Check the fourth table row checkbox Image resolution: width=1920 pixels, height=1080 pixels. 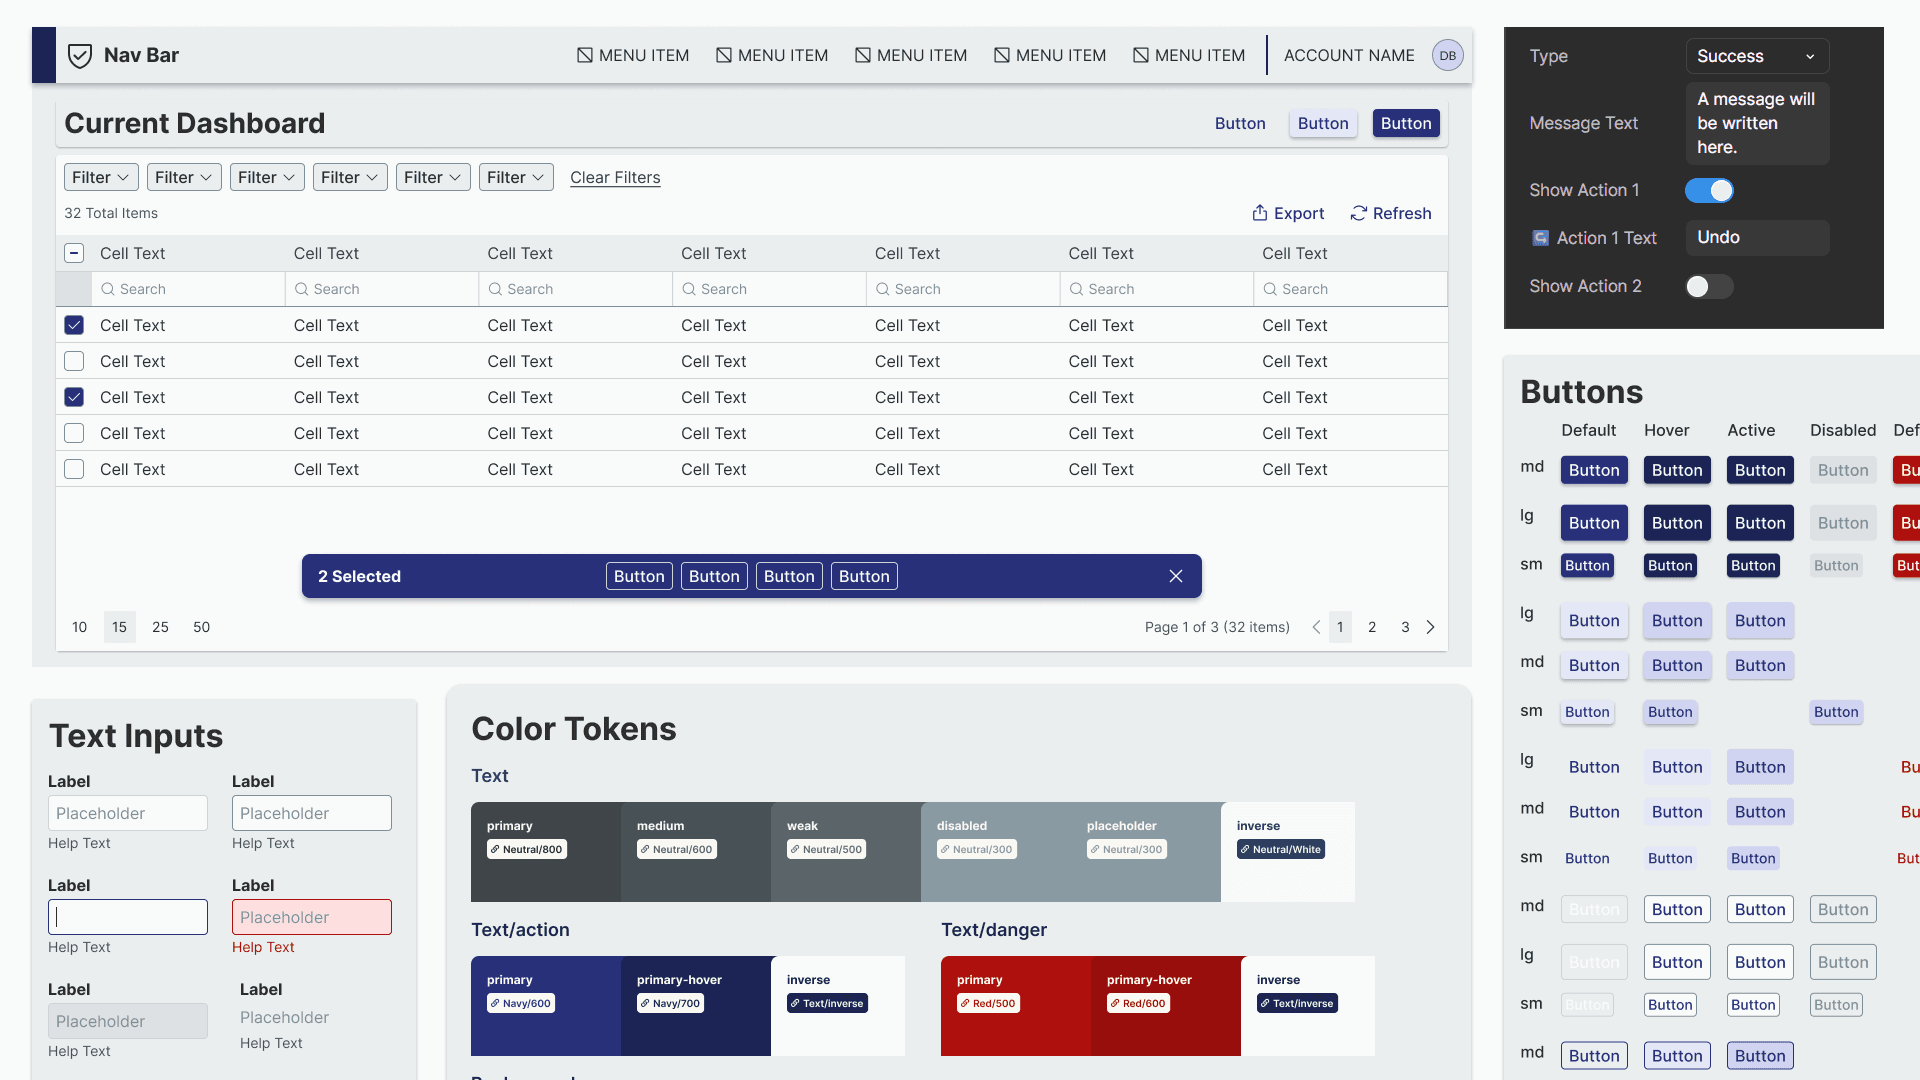74,433
